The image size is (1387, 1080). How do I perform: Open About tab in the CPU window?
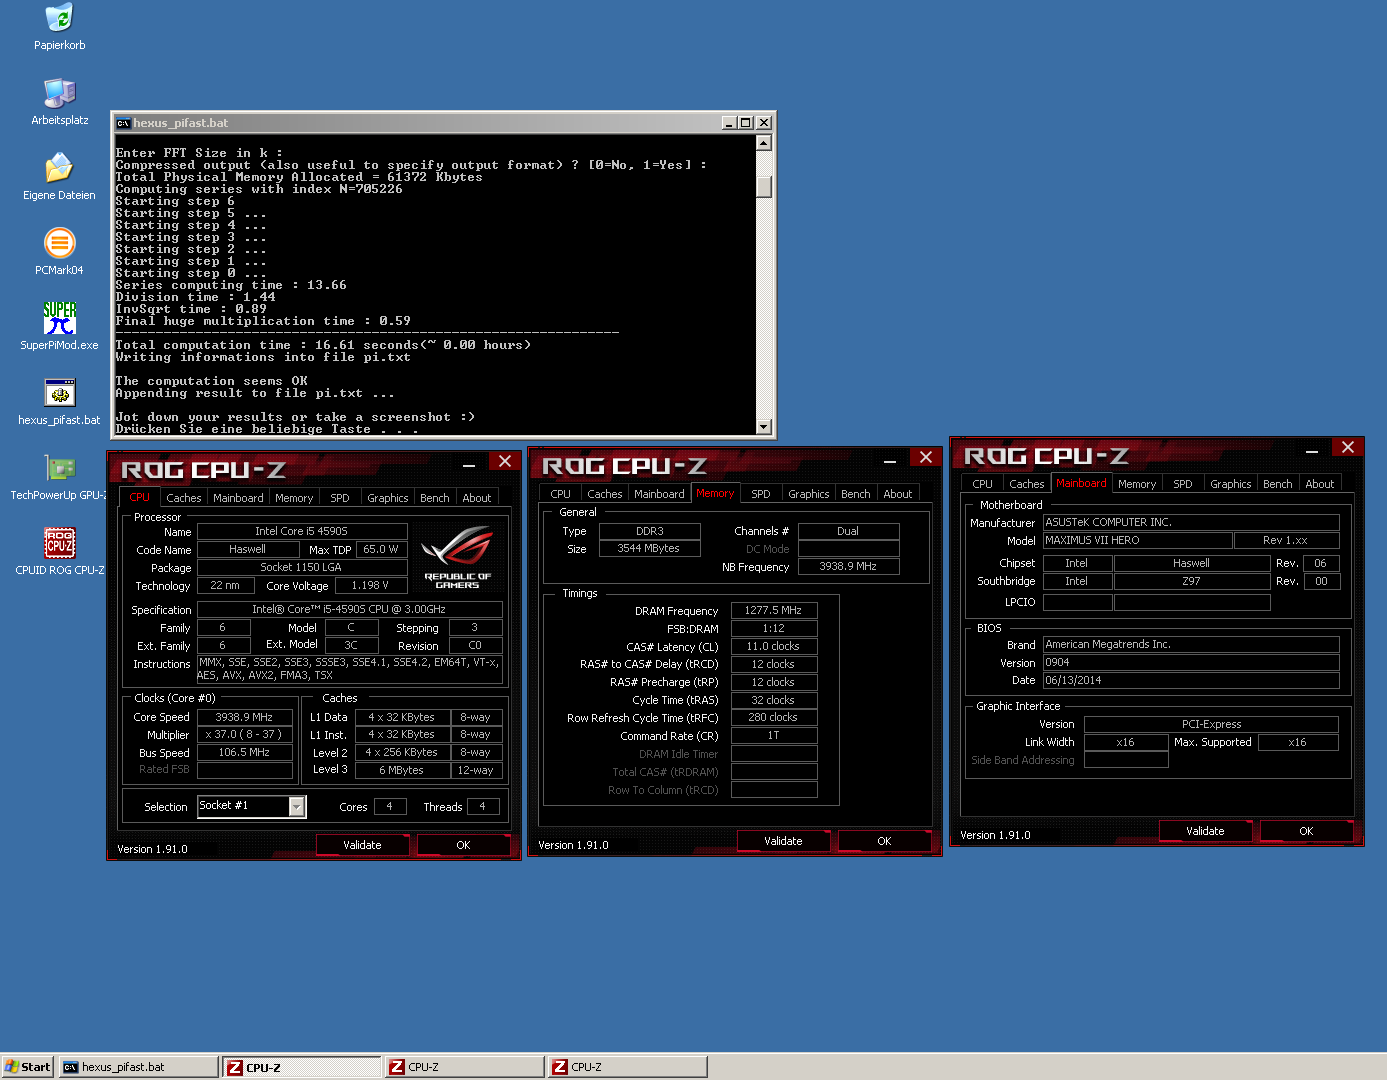pyautogui.click(x=477, y=498)
